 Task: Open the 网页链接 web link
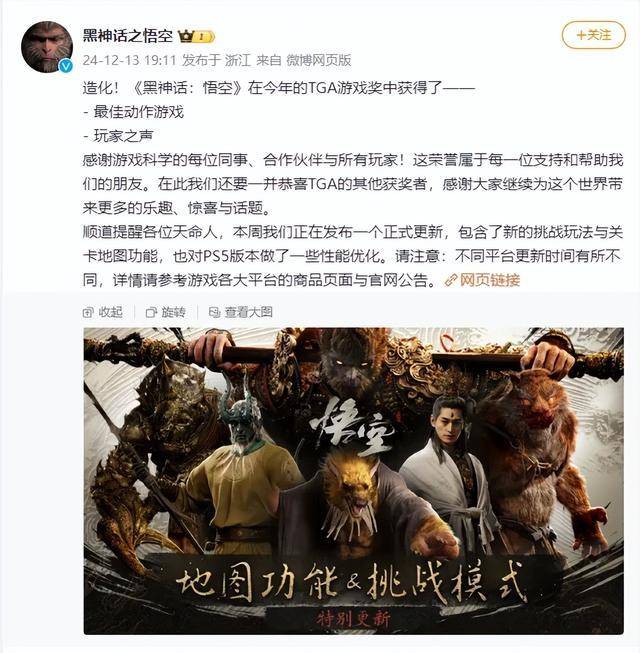coord(490,280)
